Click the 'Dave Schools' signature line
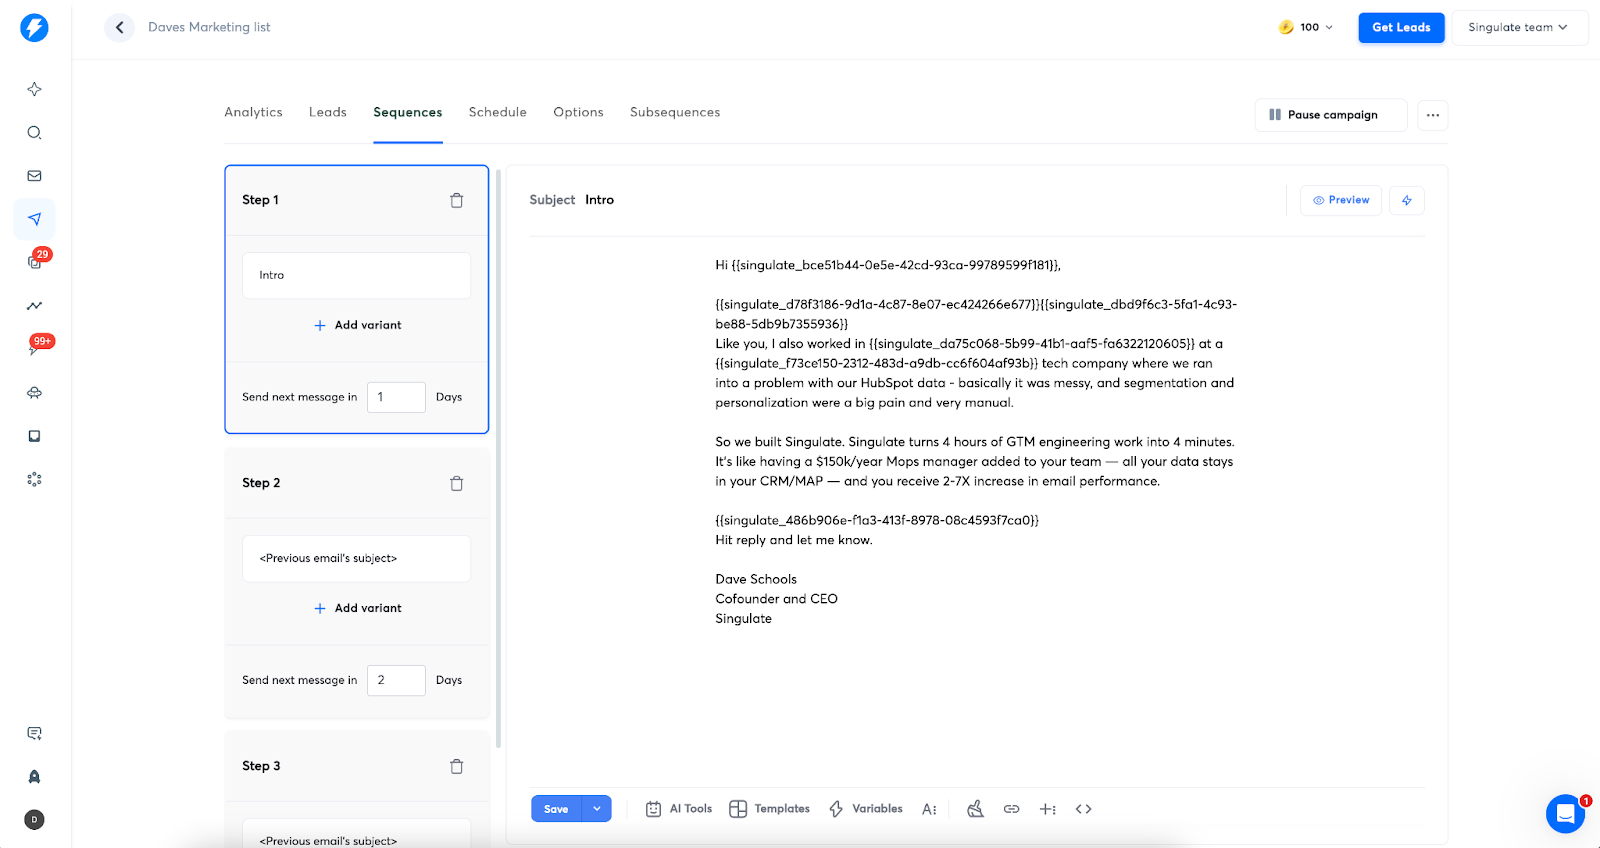 pos(756,579)
